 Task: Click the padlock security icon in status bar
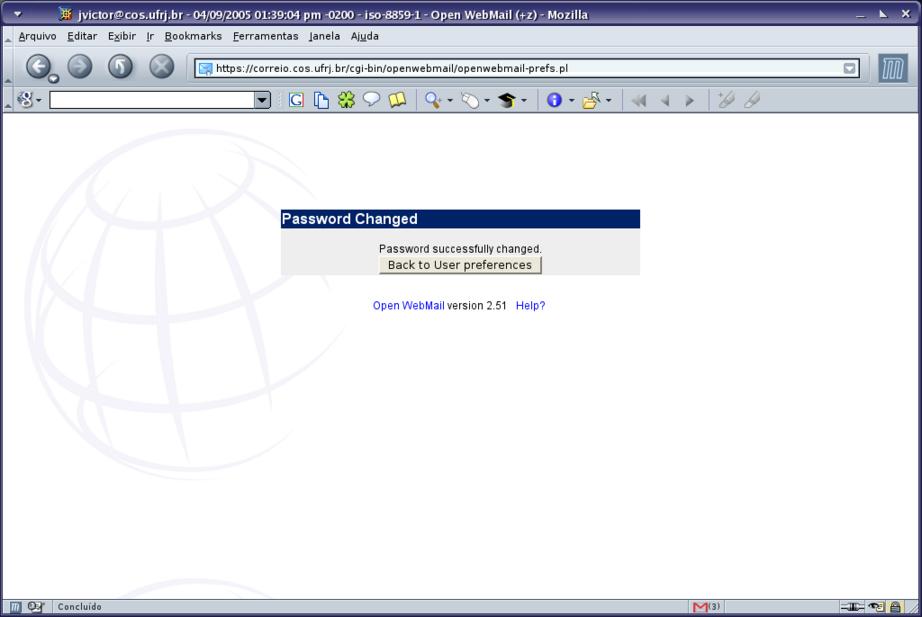tap(895, 607)
